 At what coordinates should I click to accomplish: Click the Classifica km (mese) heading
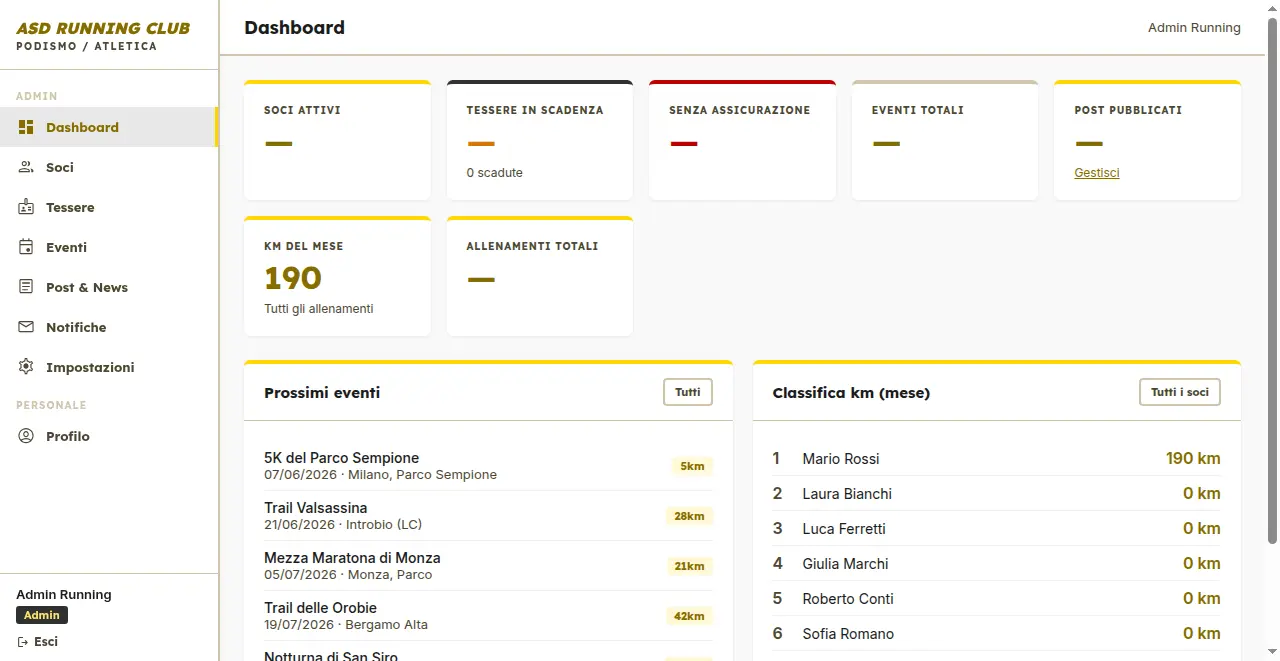pyautogui.click(x=851, y=393)
